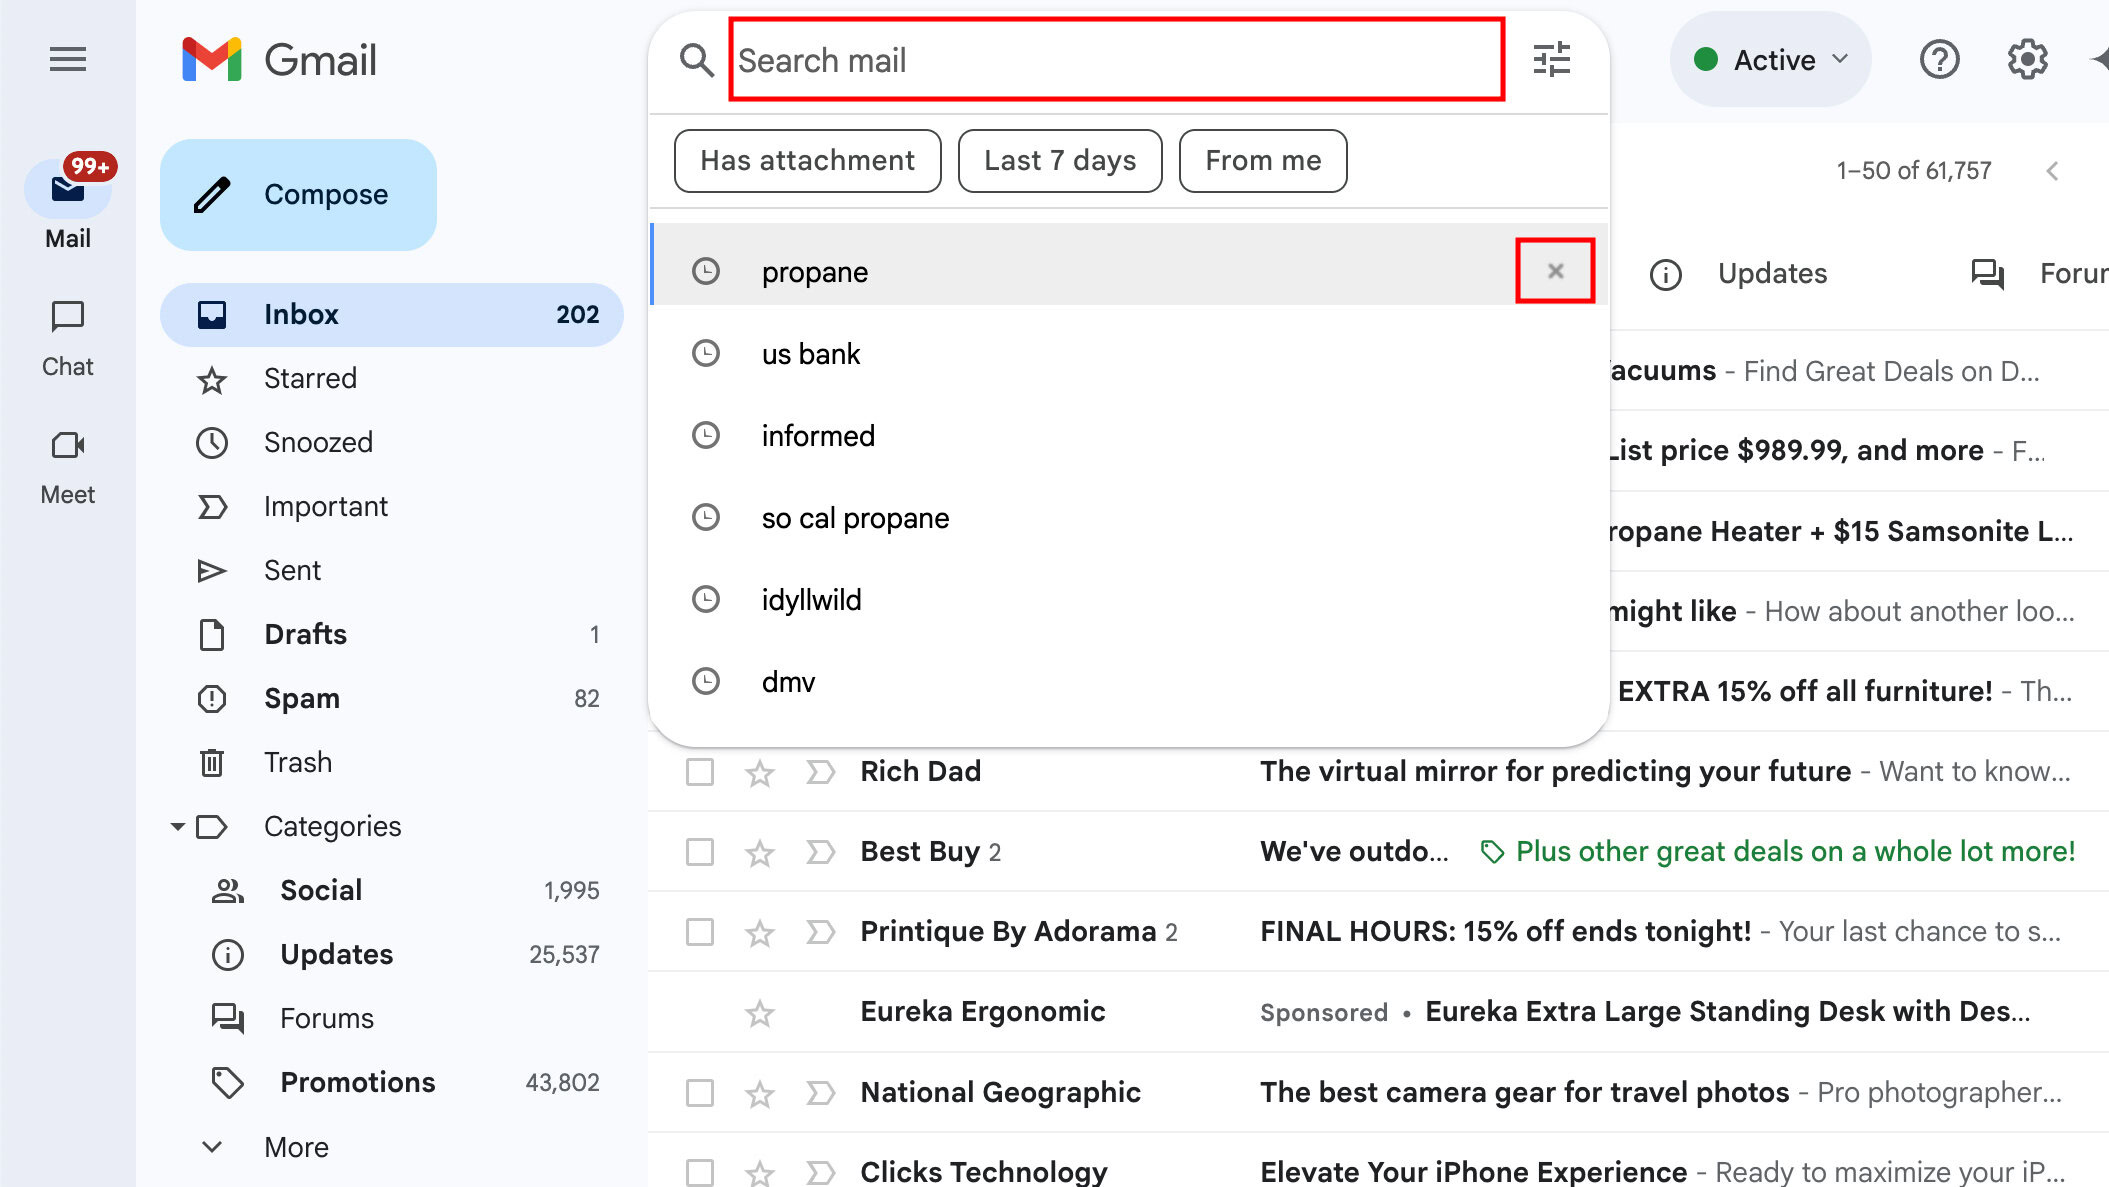Toggle the Has attachment filter
2109x1187 pixels.
coord(807,161)
